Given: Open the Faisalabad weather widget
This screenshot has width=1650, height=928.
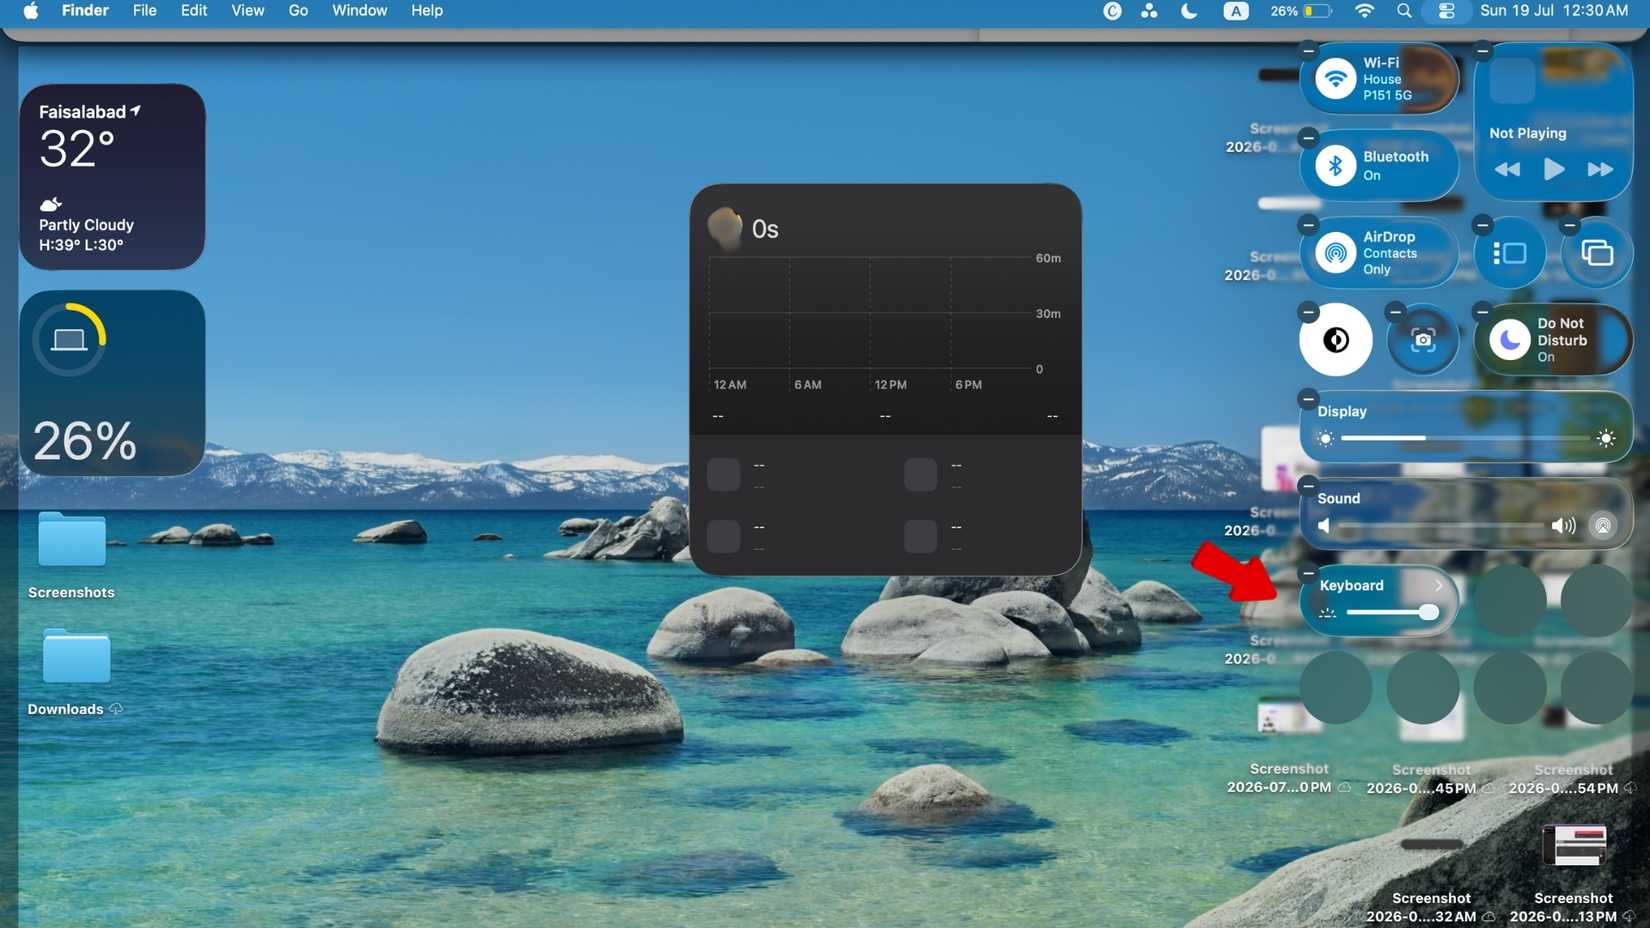Looking at the screenshot, I should [112, 177].
